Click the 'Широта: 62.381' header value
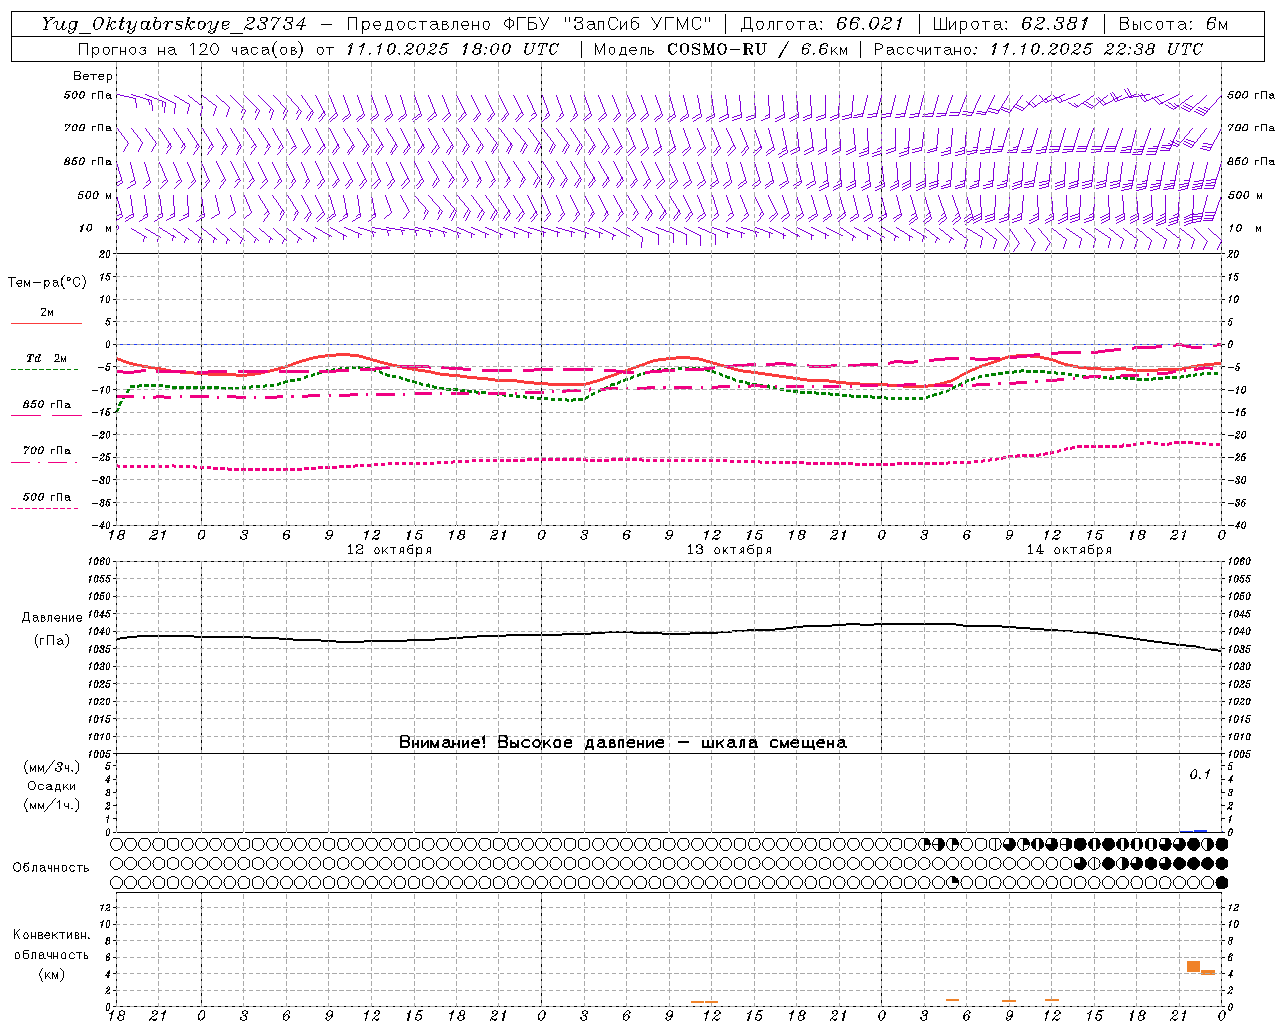1280x1024 pixels. pyautogui.click(x=1010, y=24)
